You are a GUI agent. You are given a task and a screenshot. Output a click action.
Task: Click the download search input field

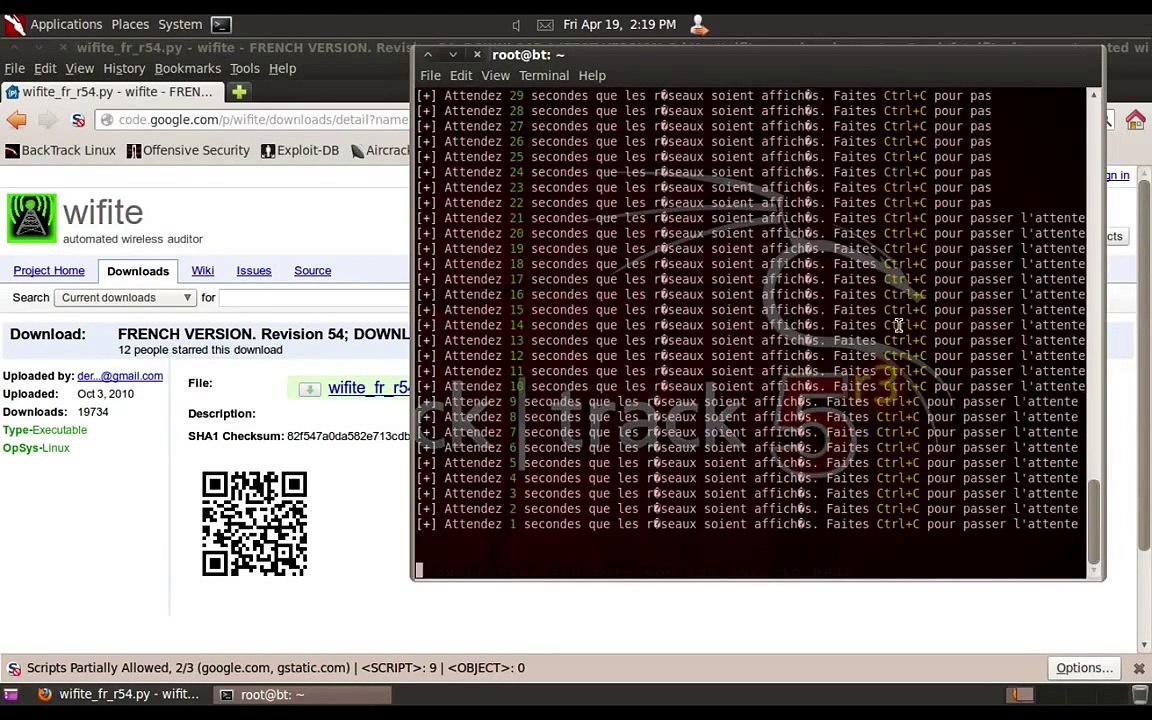314,298
